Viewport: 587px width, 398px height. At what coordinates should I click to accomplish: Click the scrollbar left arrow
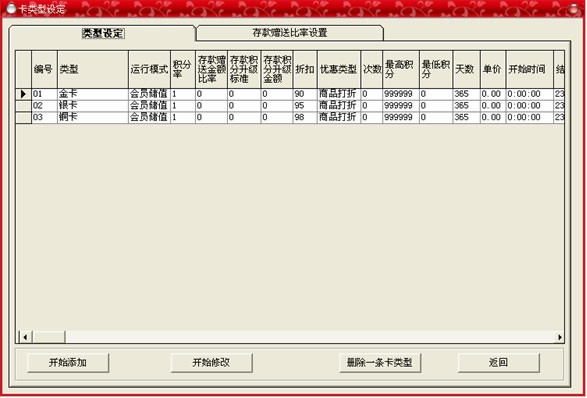(x=25, y=337)
